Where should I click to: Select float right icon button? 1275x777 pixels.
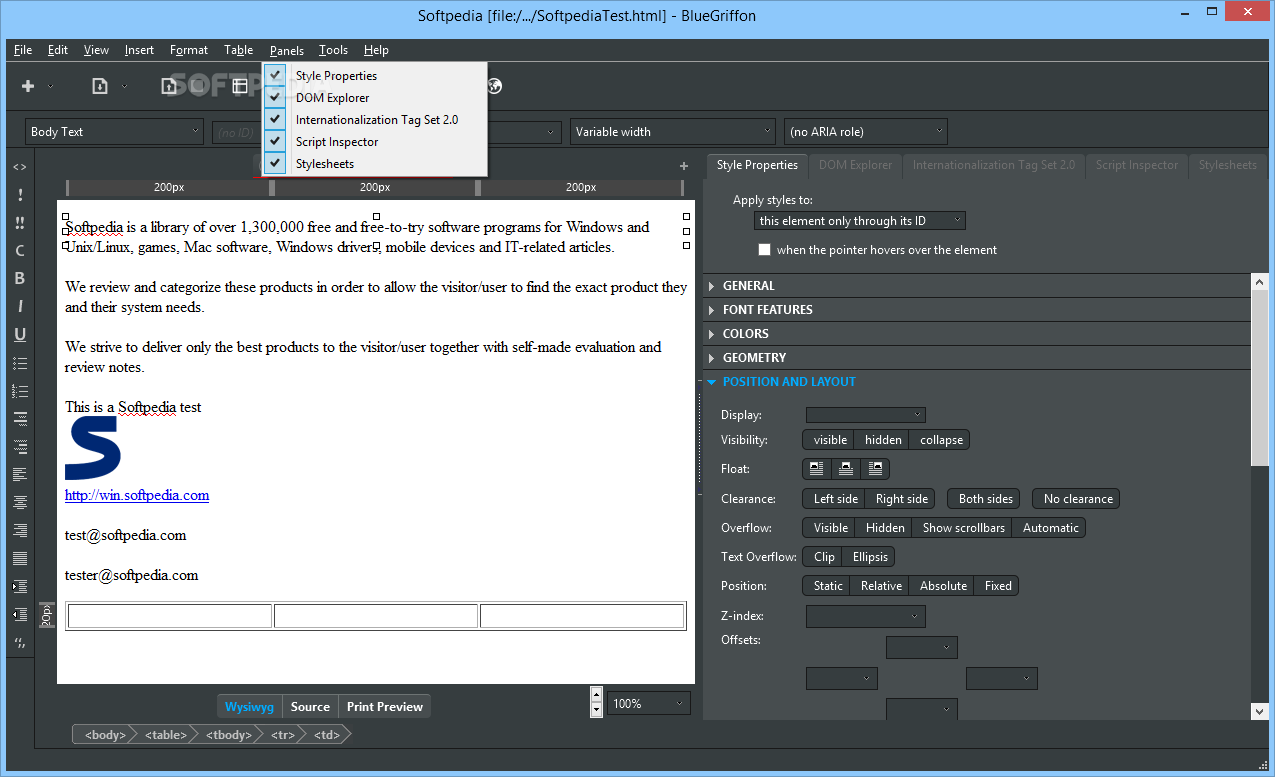(875, 468)
